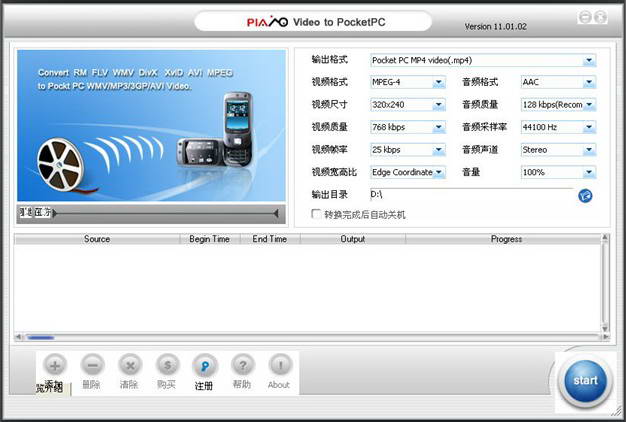Open the 768 kbps video quality dropdown
This screenshot has height=422, width=626.
pos(438,127)
